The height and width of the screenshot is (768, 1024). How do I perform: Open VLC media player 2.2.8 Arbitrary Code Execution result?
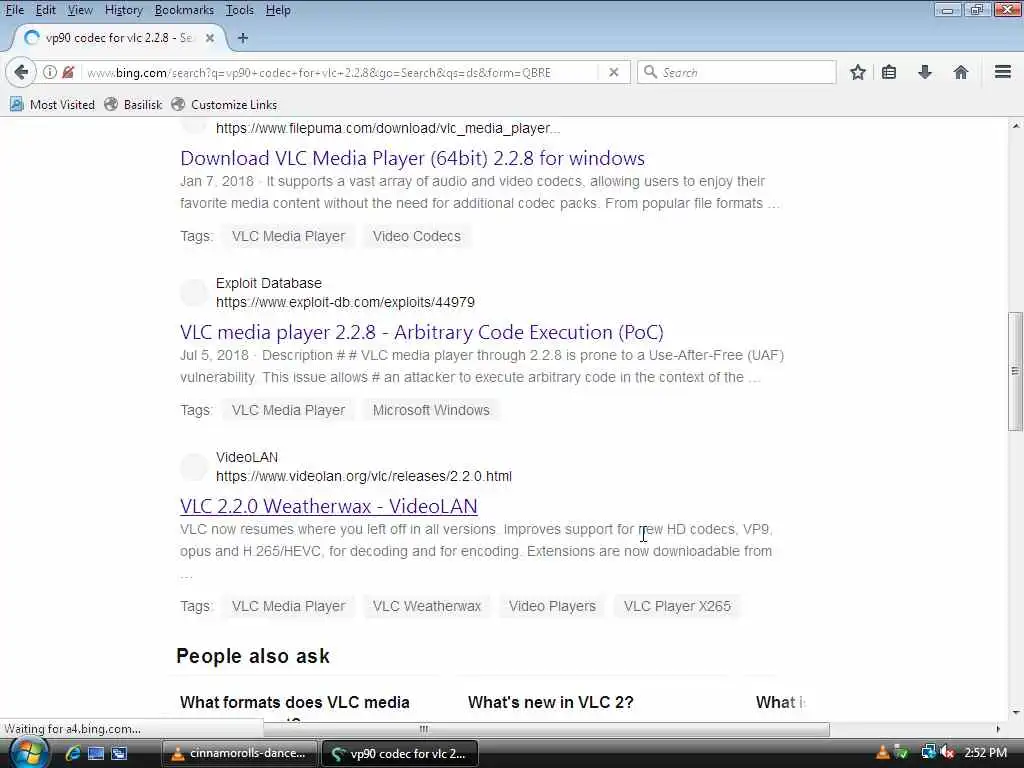422,332
